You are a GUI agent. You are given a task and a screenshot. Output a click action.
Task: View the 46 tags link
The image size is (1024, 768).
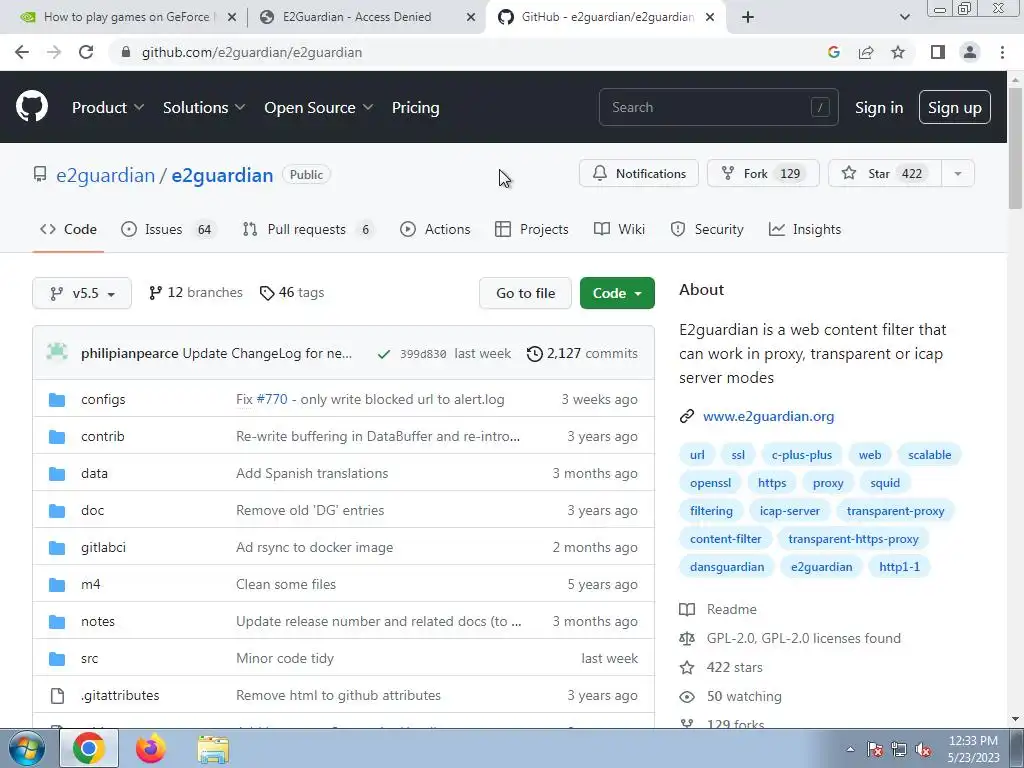292,293
